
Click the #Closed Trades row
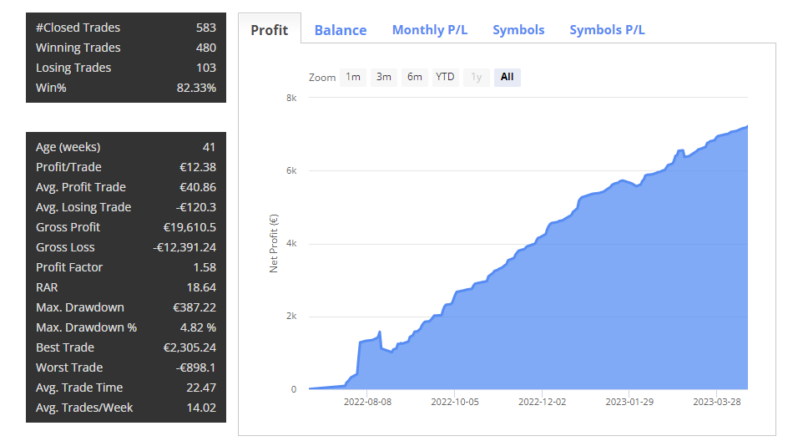point(126,27)
